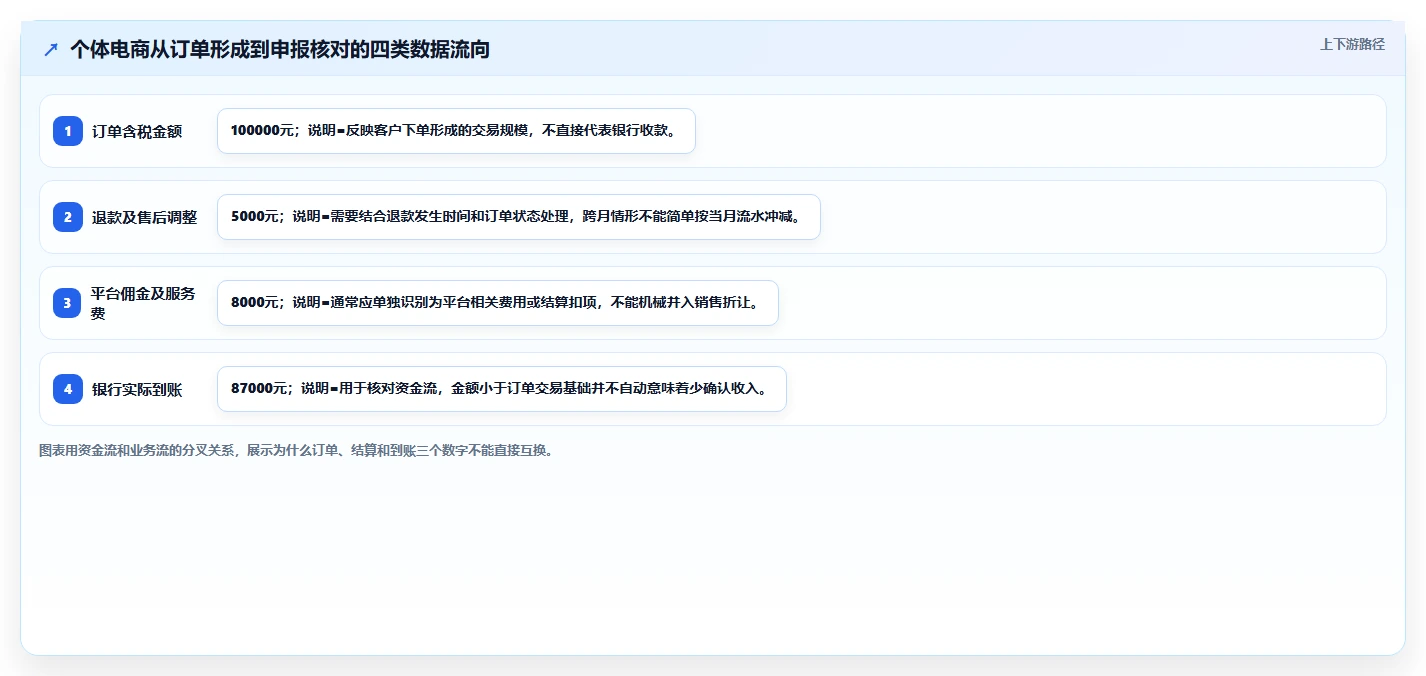Viewport: 1426px width, 676px height.
Task: Select the step 1 number badge
Action: pos(68,131)
